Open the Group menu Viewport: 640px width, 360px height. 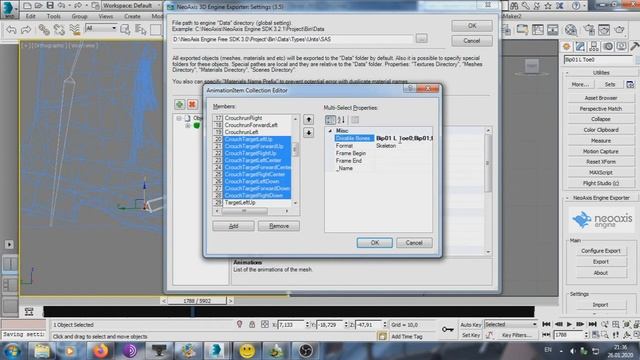click(79, 16)
